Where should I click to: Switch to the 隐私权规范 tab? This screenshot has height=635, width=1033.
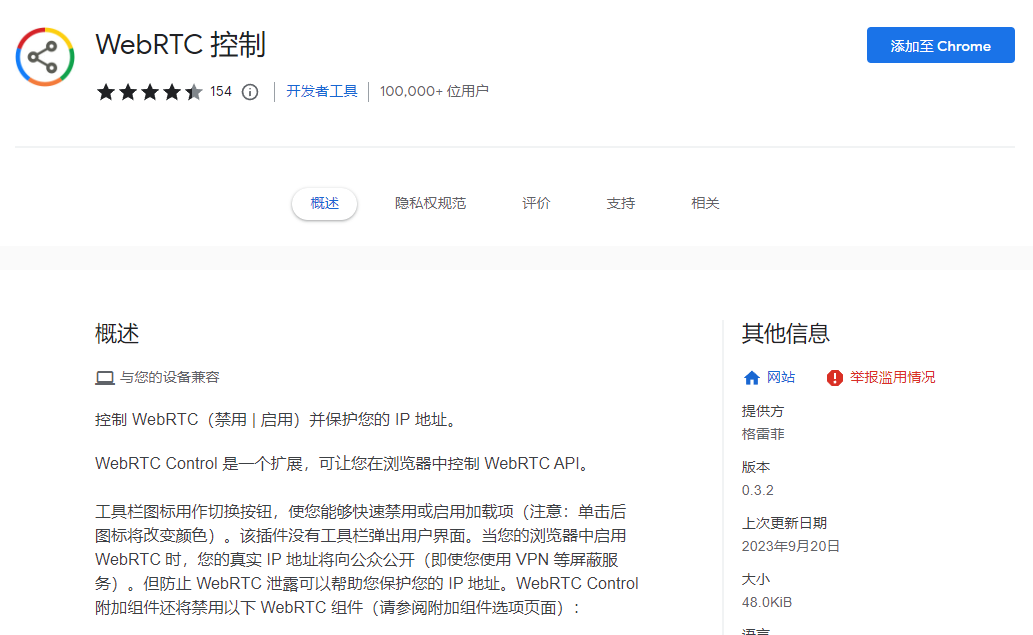coord(430,204)
